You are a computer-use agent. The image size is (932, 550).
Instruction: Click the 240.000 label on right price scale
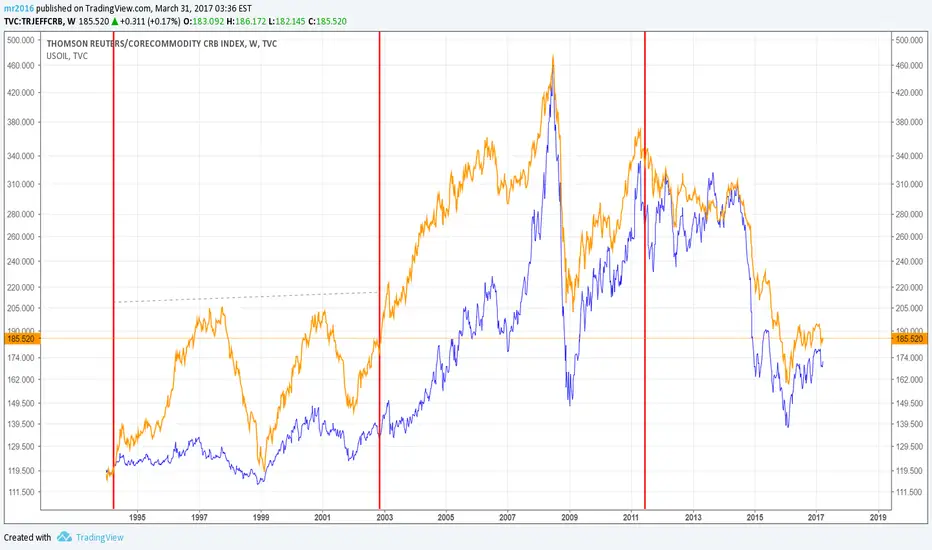(909, 262)
